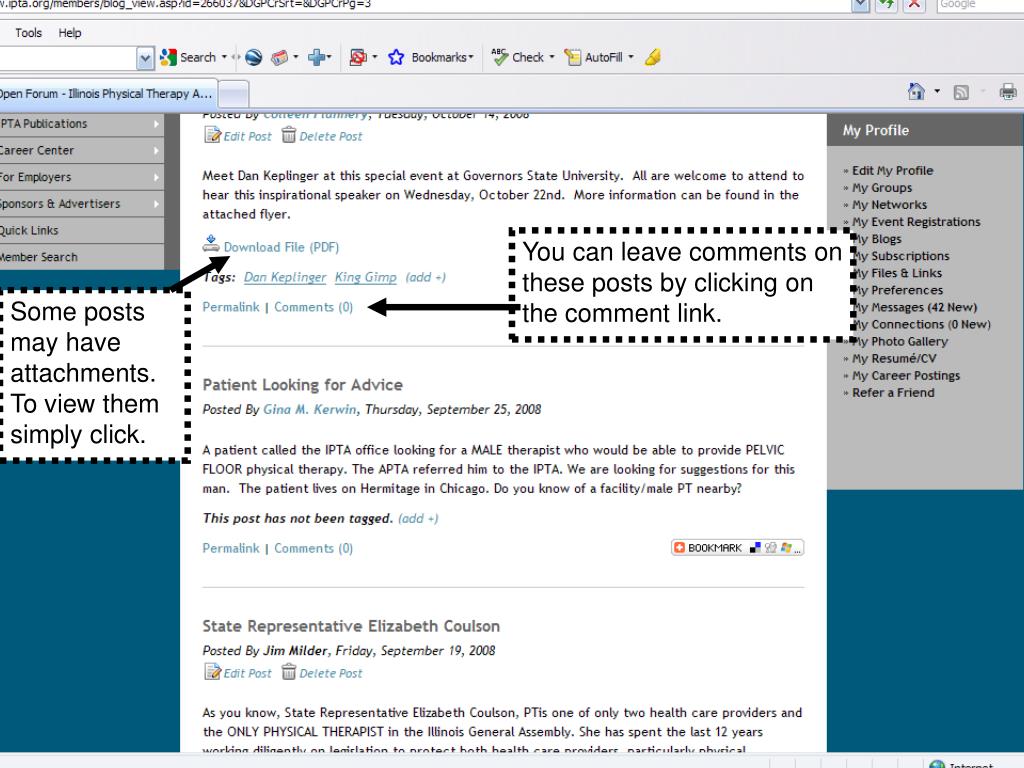The height and width of the screenshot is (768, 1024).
Task: Open the Member Search sidebar item
Action: pyautogui.click(x=81, y=257)
